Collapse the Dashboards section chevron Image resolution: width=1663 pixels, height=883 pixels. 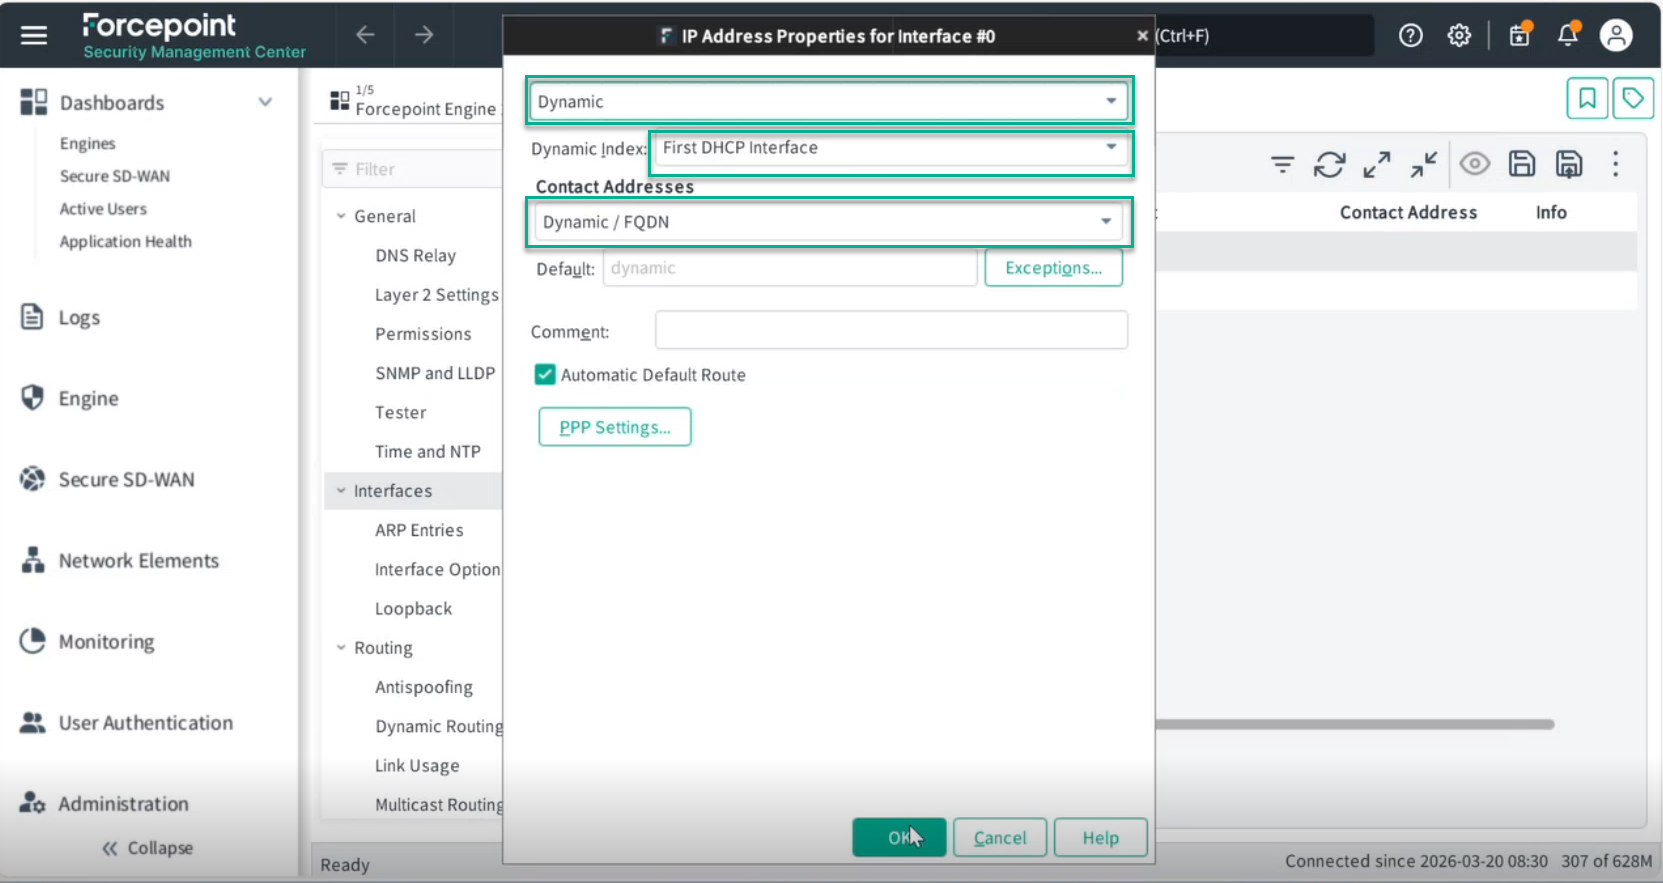pos(265,102)
